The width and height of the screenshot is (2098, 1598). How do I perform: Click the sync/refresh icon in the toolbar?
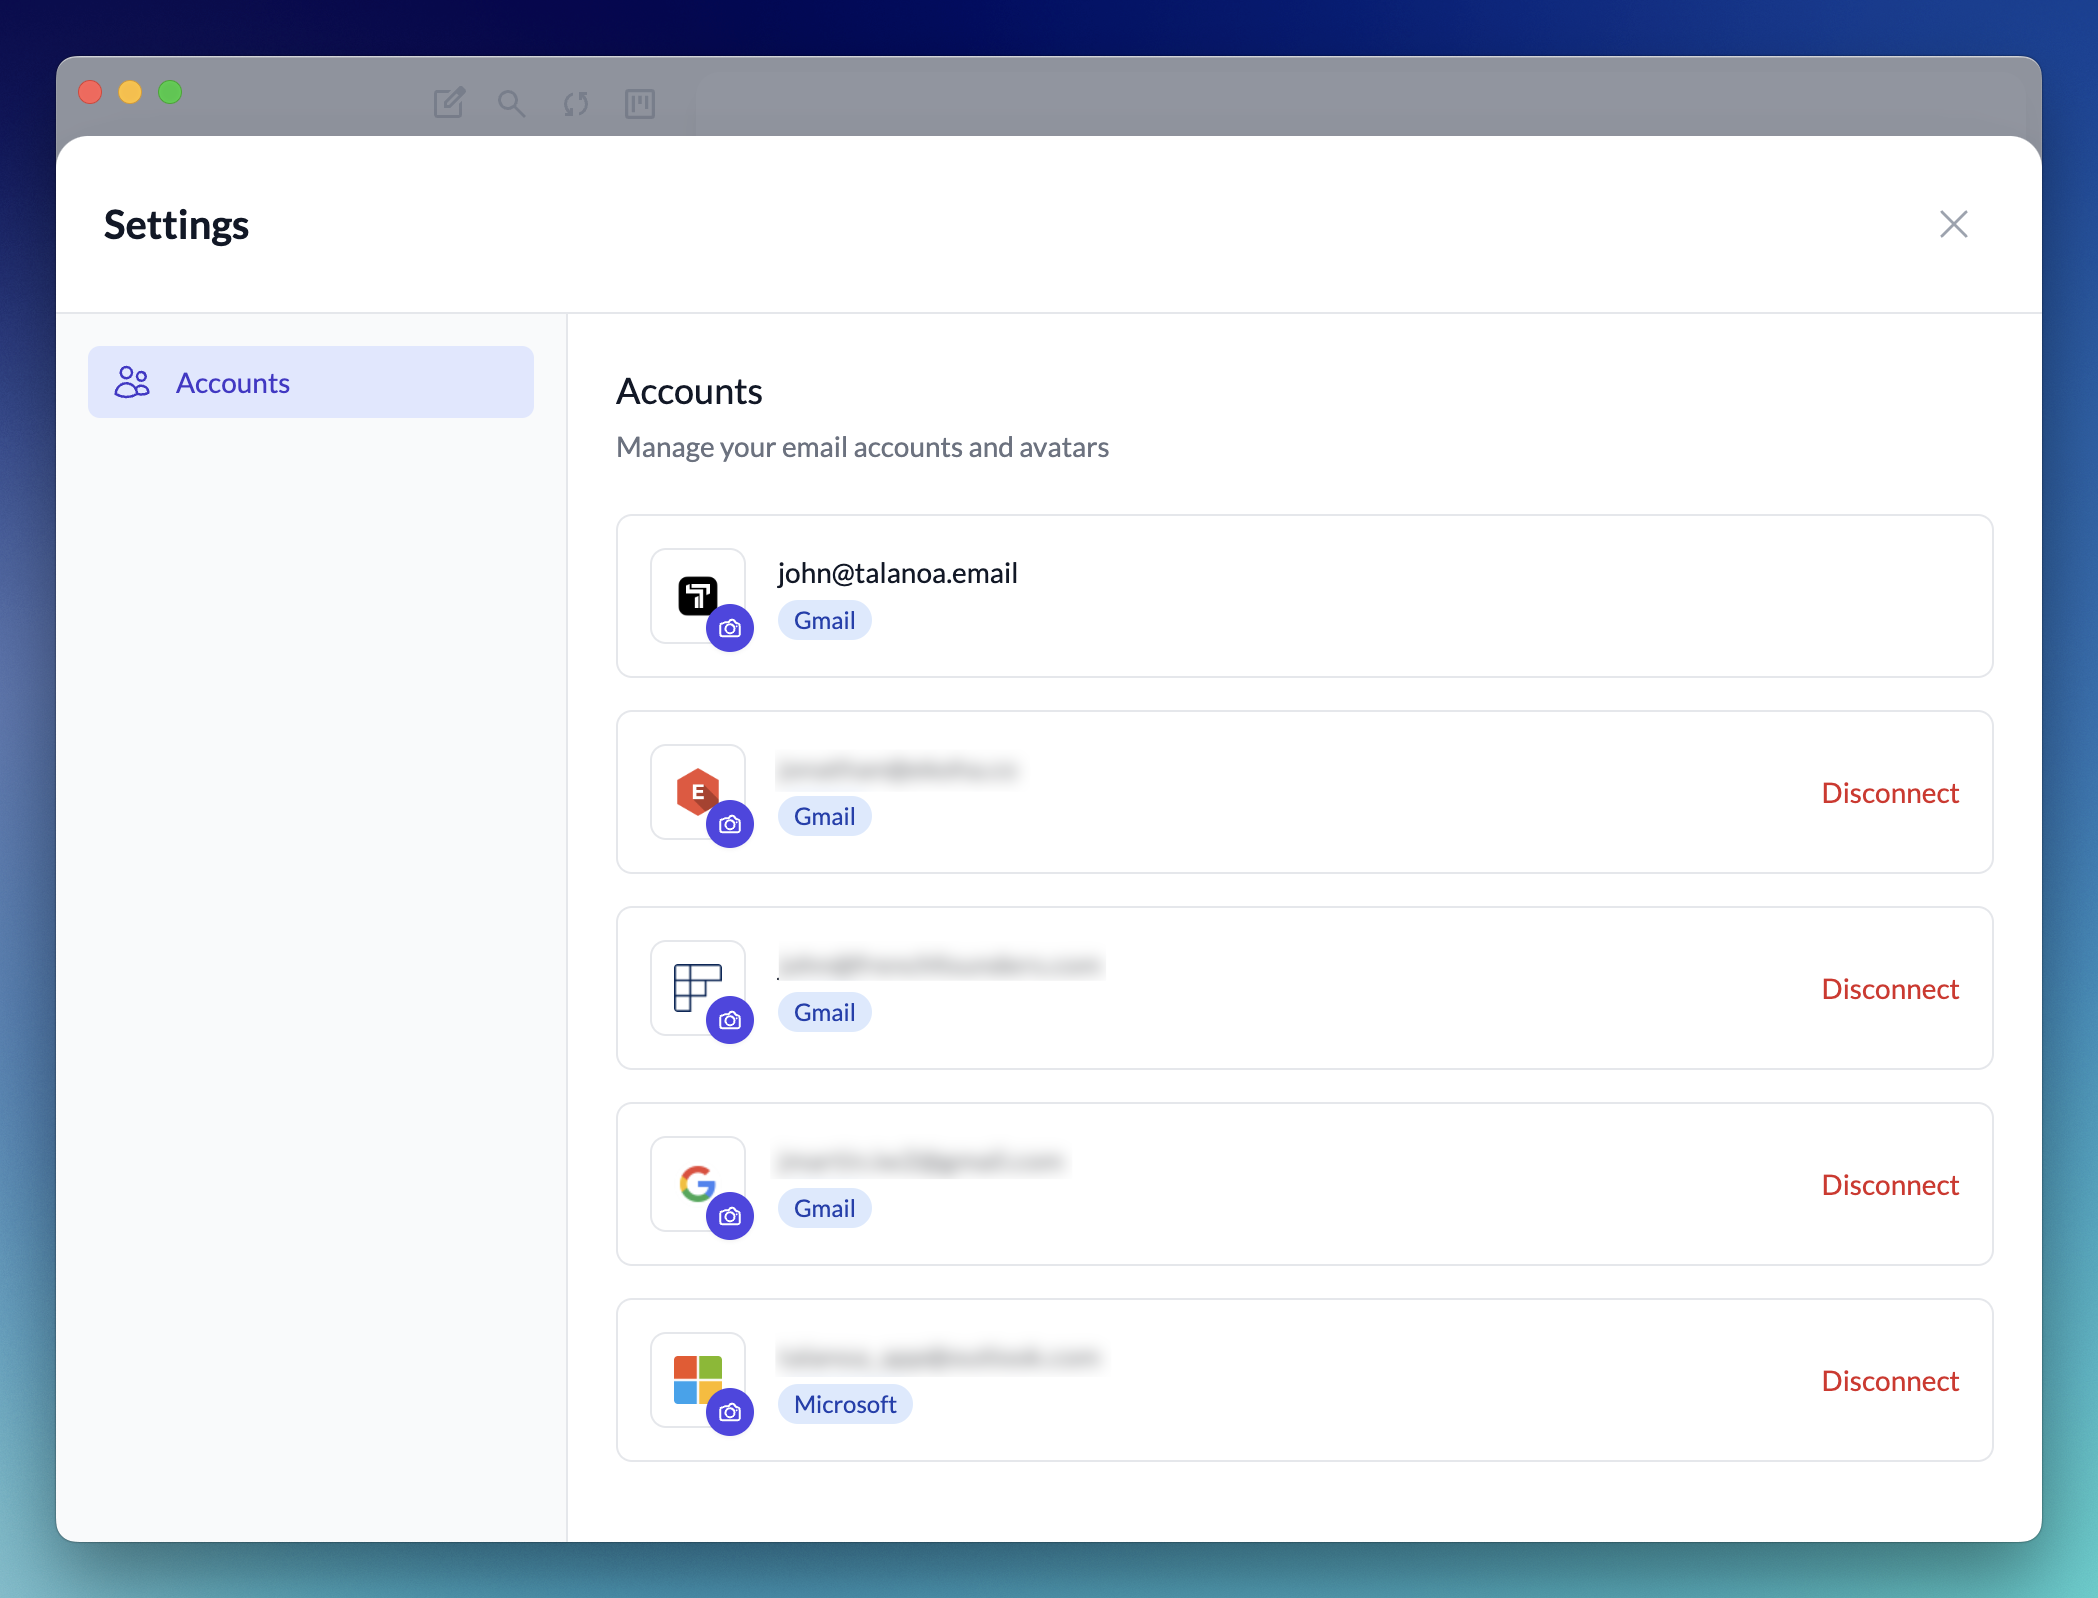576,104
